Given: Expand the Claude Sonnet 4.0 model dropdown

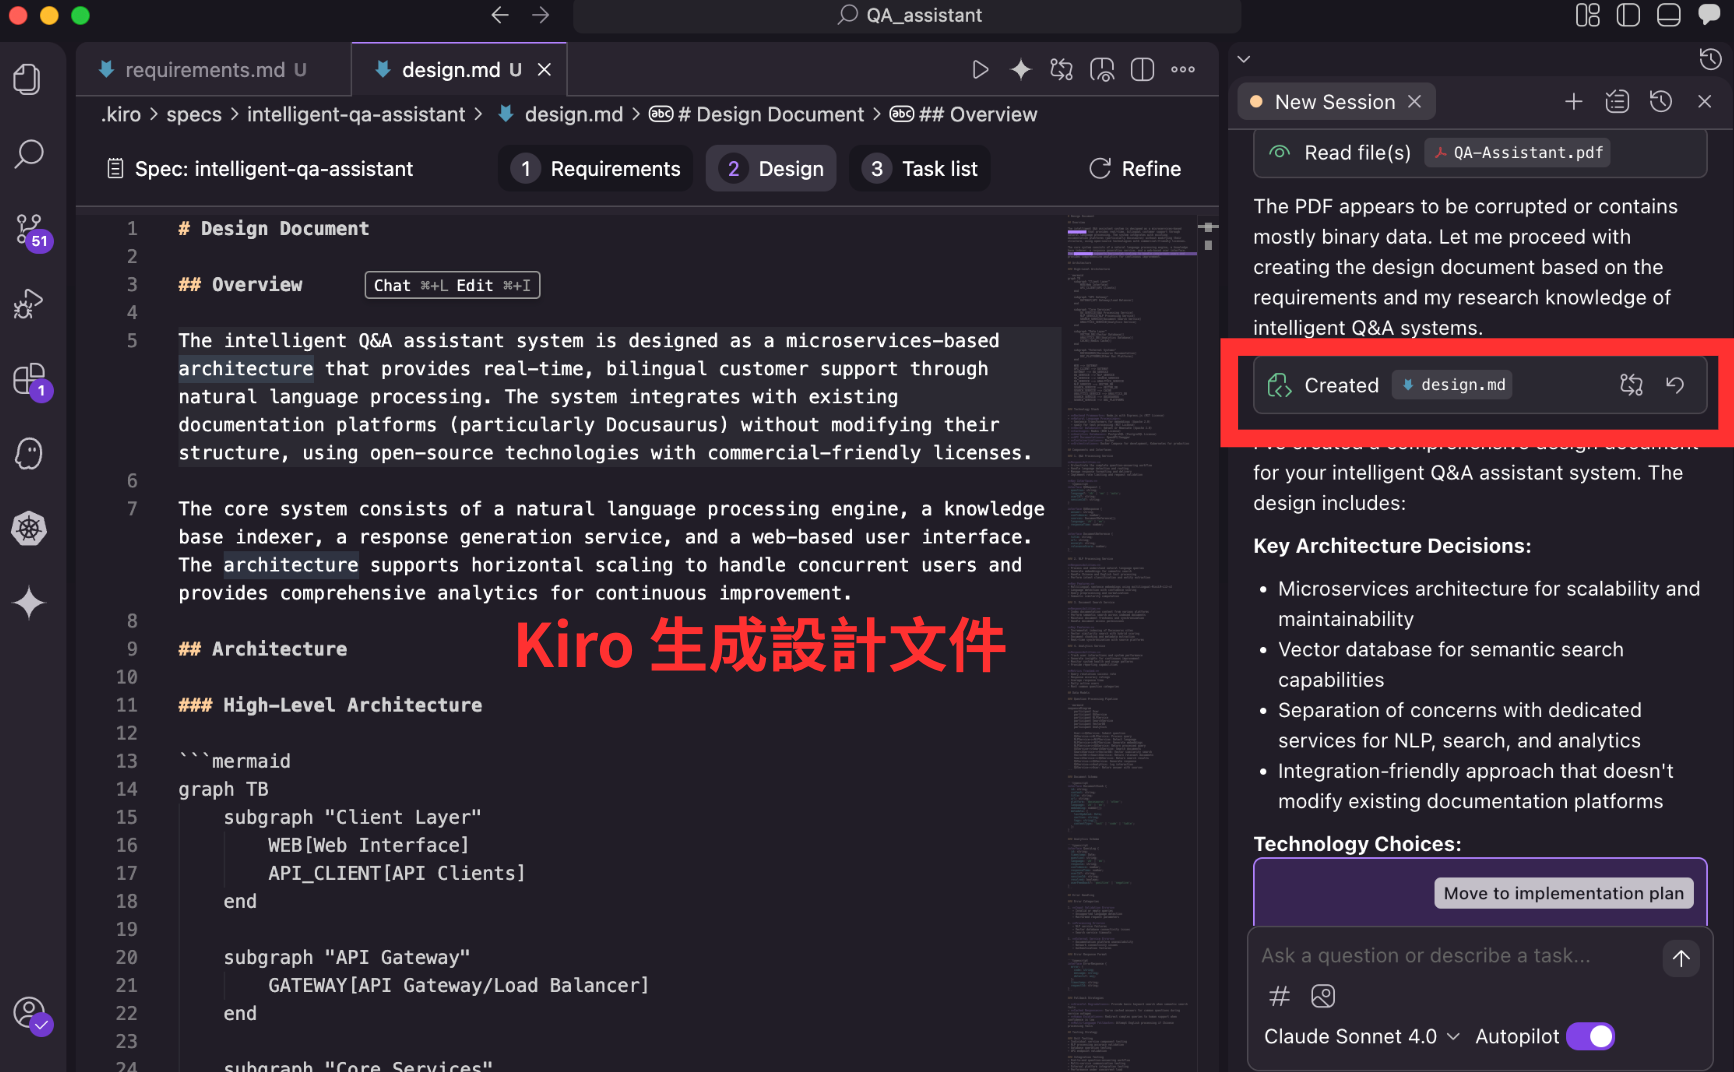Looking at the screenshot, I should 1361,1036.
